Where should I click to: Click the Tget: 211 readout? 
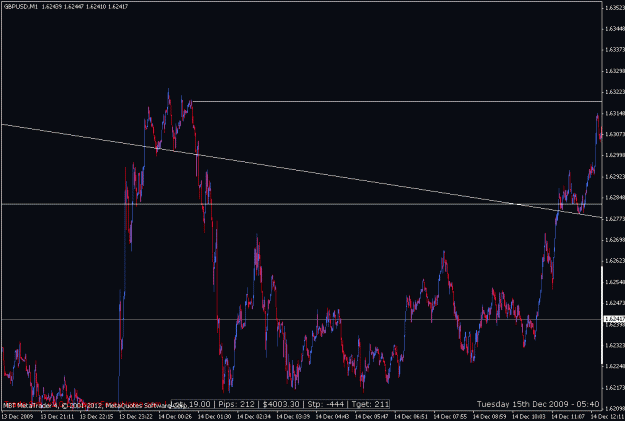coord(370,404)
